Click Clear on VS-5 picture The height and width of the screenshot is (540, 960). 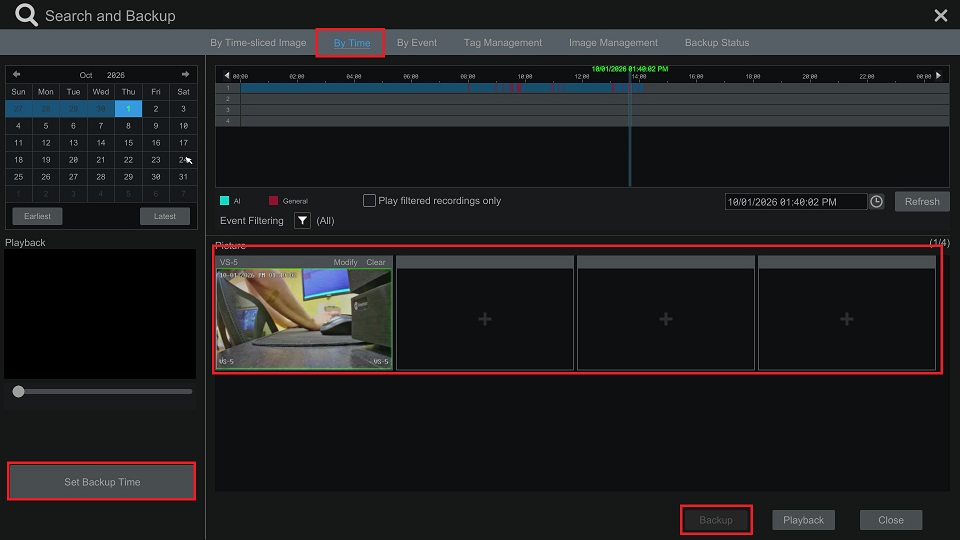point(376,262)
